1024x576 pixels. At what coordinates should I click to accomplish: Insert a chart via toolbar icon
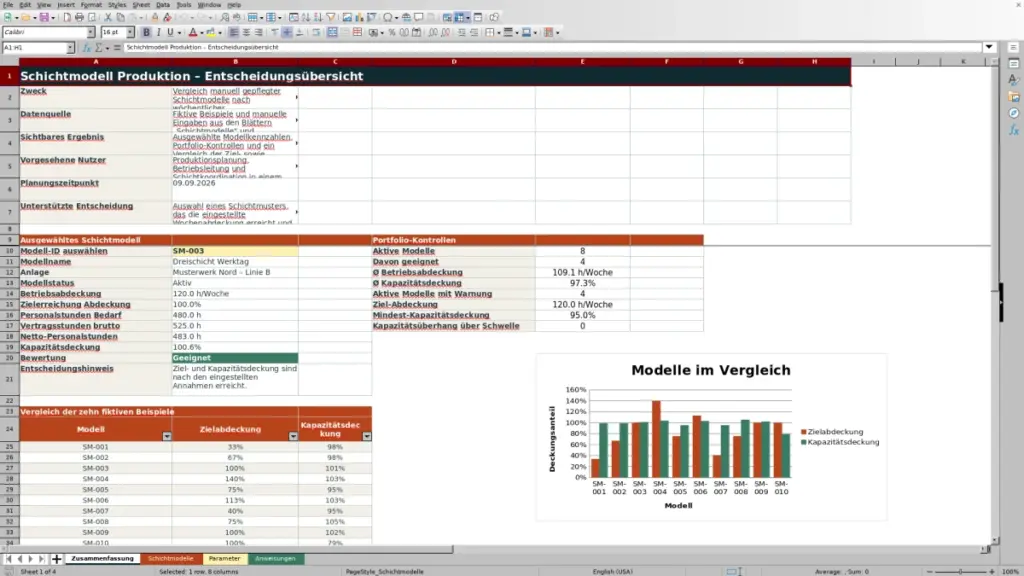coord(359,18)
